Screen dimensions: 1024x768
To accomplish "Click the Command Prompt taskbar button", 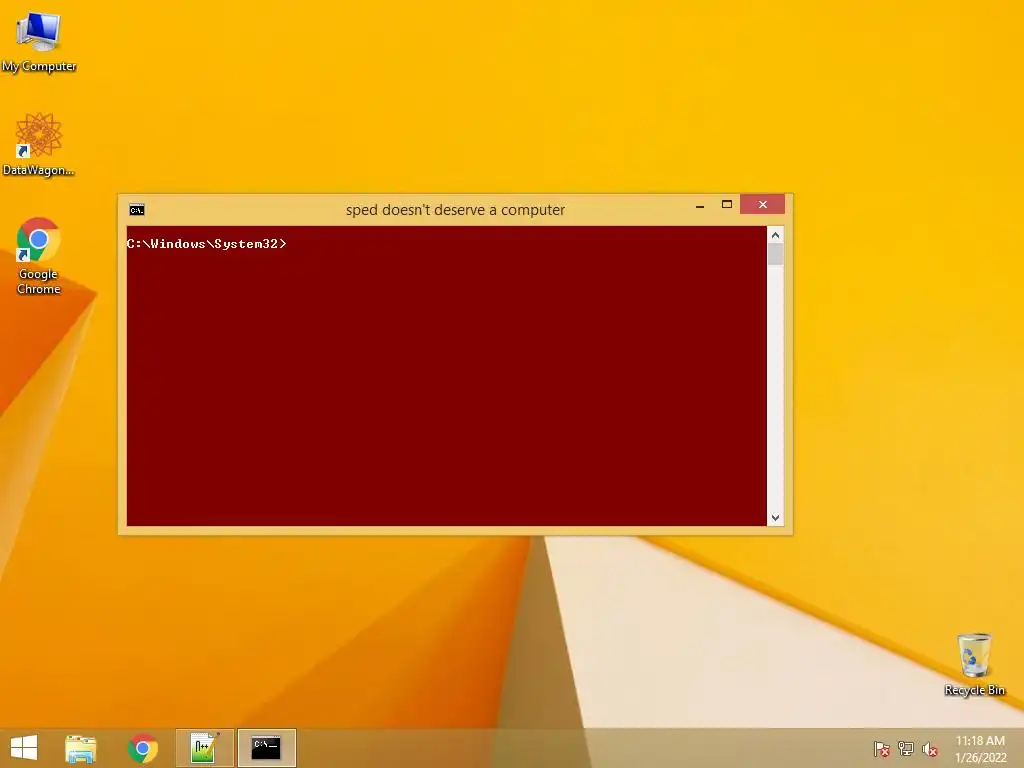I will tap(266, 748).
